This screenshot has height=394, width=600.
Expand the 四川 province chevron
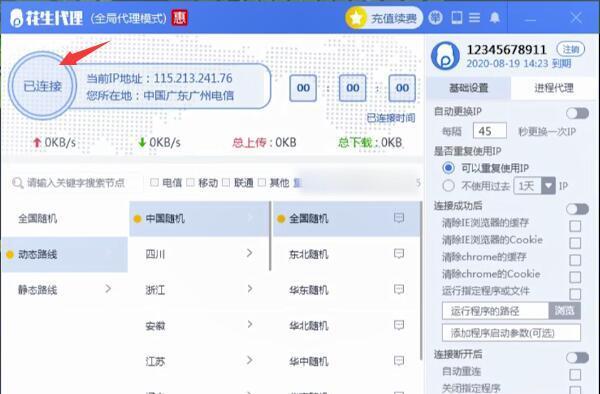pyautogui.click(x=249, y=253)
